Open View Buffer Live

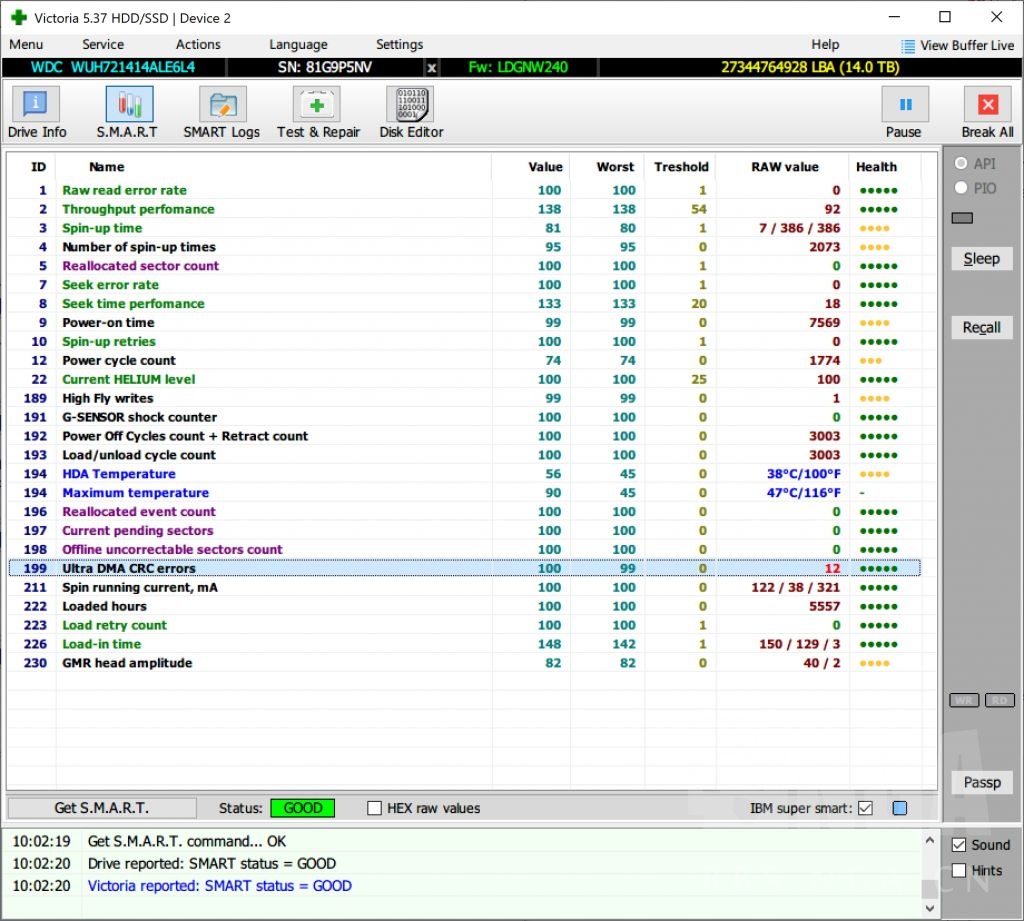(x=957, y=45)
